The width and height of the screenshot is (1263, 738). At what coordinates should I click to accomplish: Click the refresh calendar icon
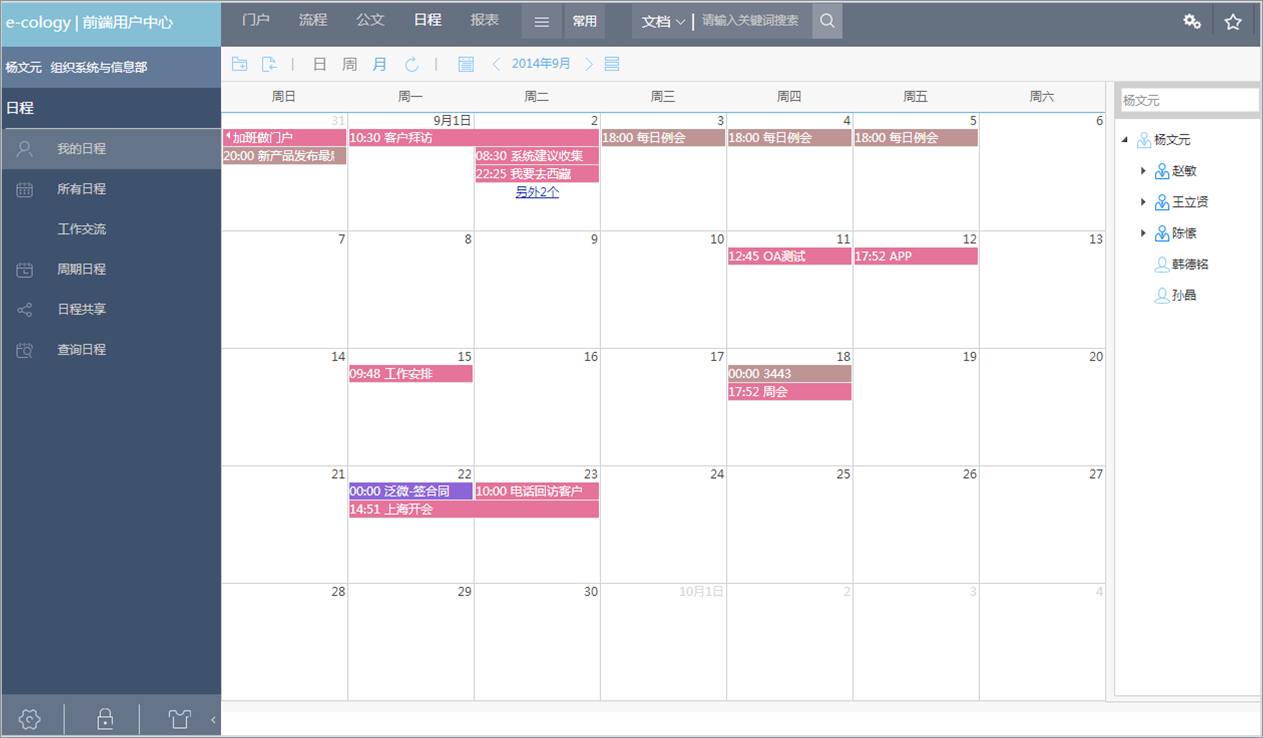[411, 64]
